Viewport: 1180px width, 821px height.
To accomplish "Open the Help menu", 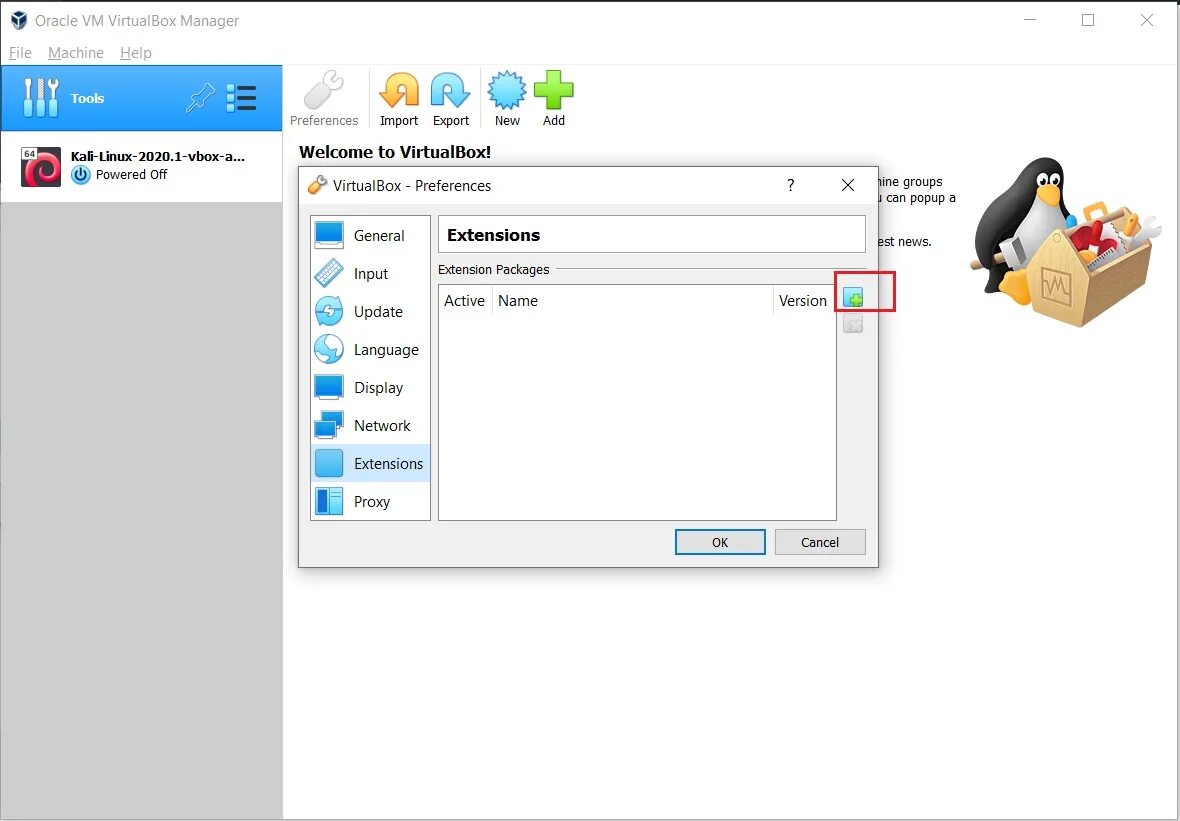I will point(135,53).
